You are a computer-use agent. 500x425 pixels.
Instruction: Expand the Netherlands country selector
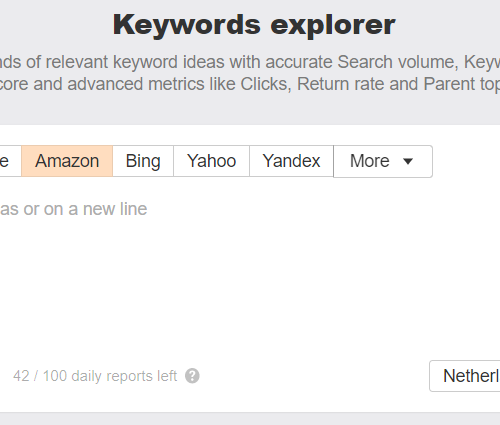pyautogui.click(x=465, y=376)
